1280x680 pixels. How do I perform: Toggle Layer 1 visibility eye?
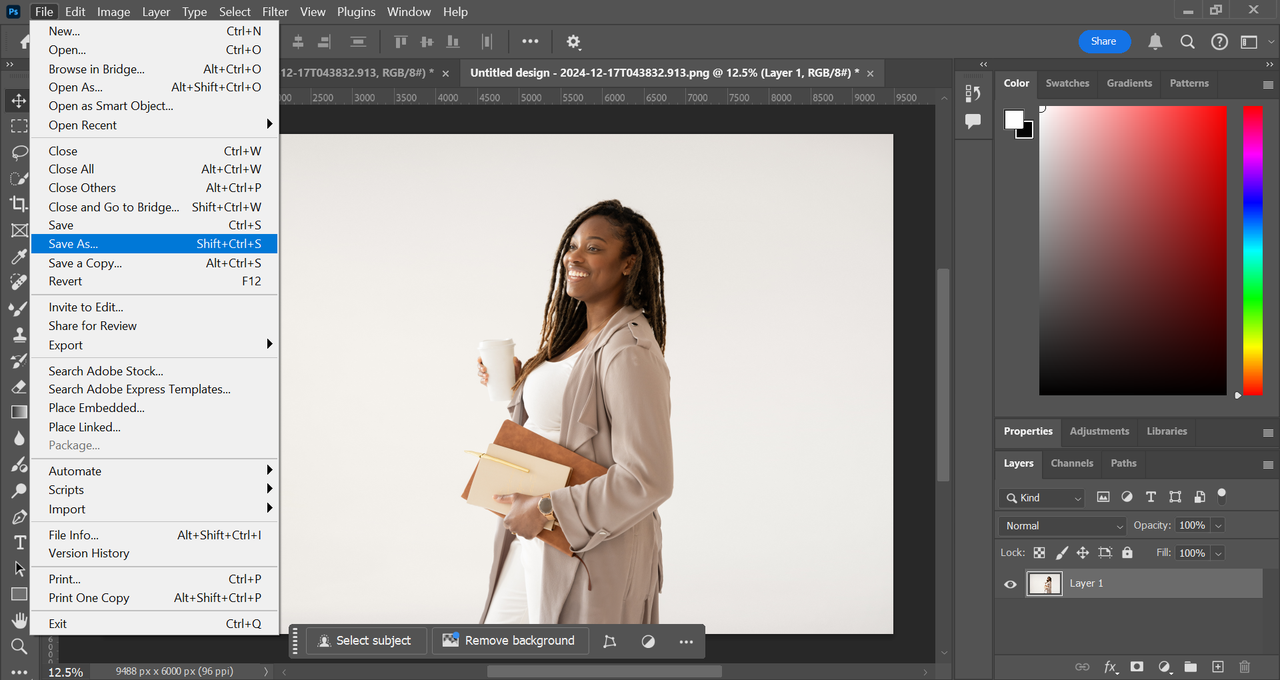(x=1010, y=584)
